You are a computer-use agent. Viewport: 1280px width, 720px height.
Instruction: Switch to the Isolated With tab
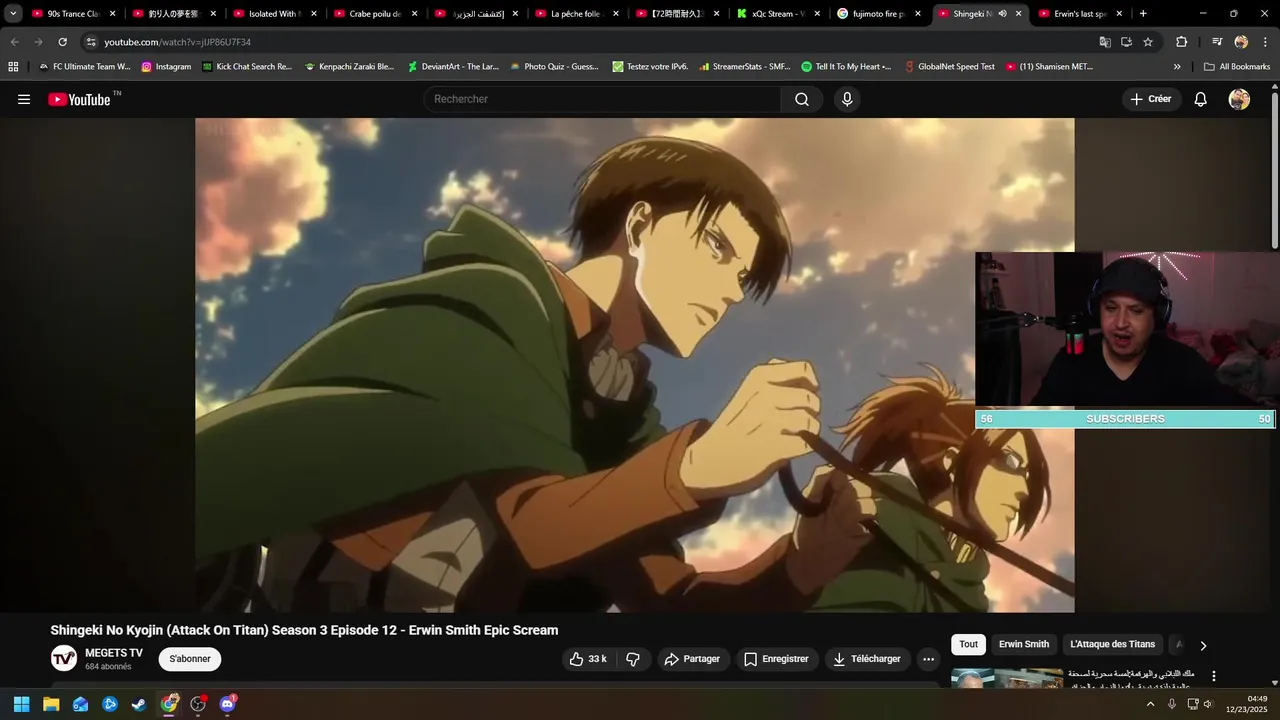pyautogui.click(x=275, y=14)
